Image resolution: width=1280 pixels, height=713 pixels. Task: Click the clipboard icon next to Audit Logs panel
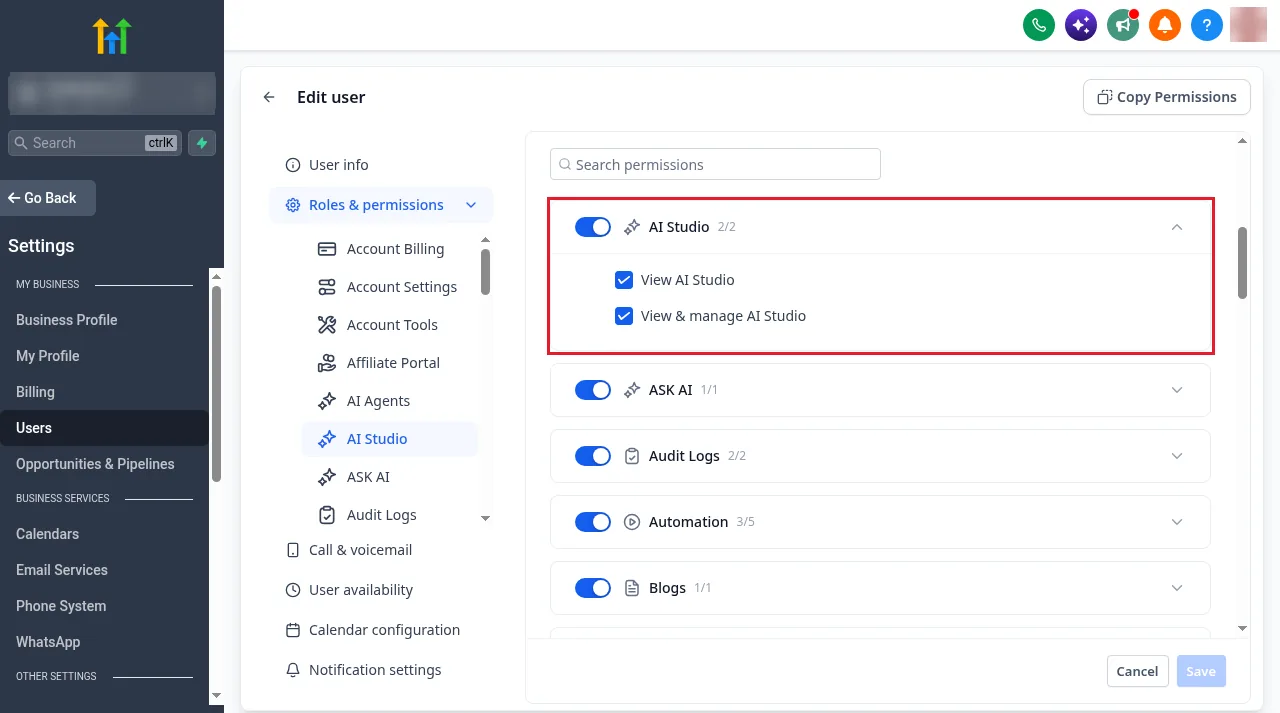pyautogui.click(x=632, y=456)
